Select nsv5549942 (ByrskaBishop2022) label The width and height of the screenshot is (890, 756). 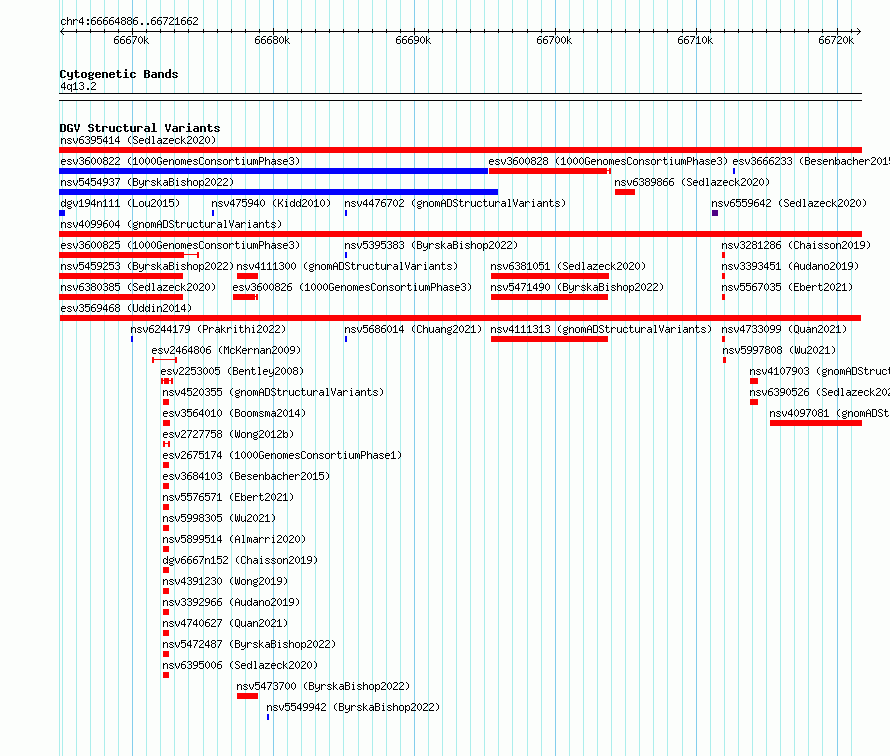353,707
